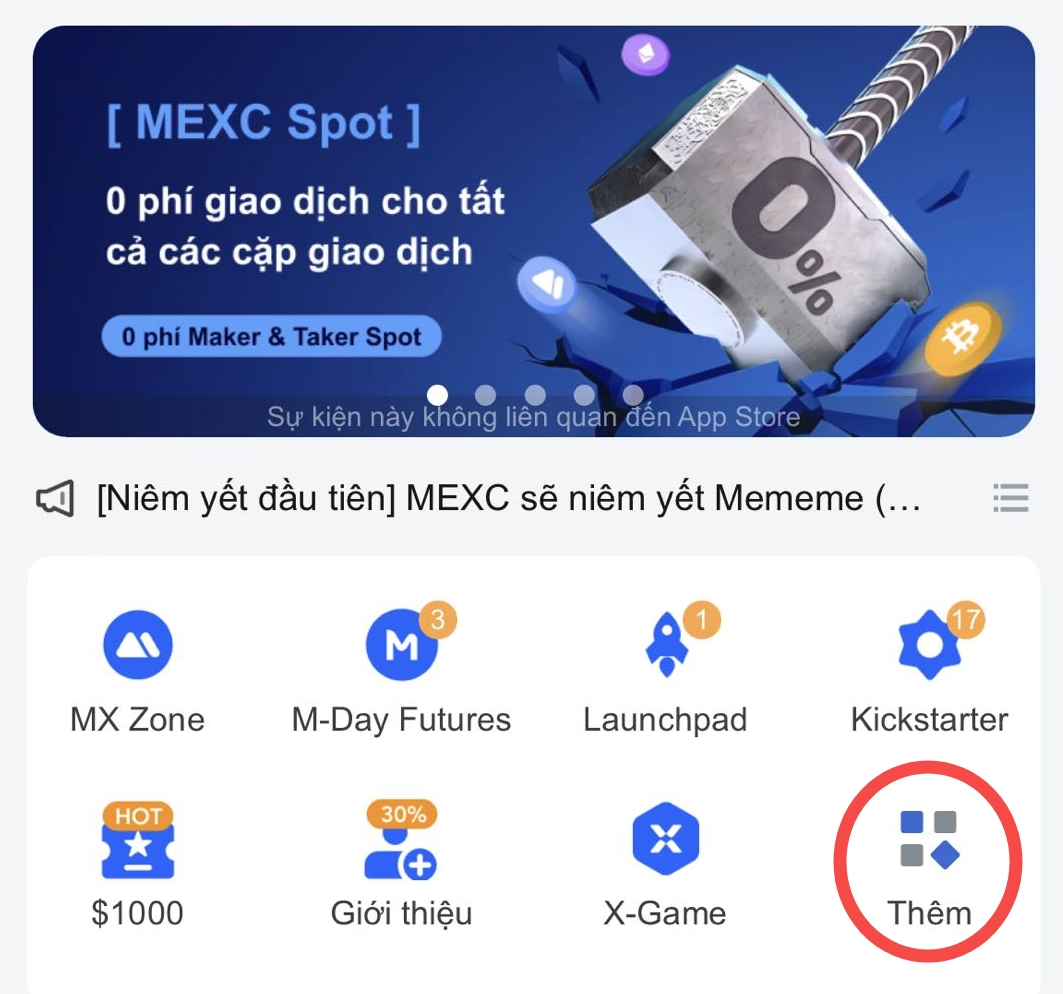Tap the MEXC Spot banner title
This screenshot has height=994, width=1063.
264,123
